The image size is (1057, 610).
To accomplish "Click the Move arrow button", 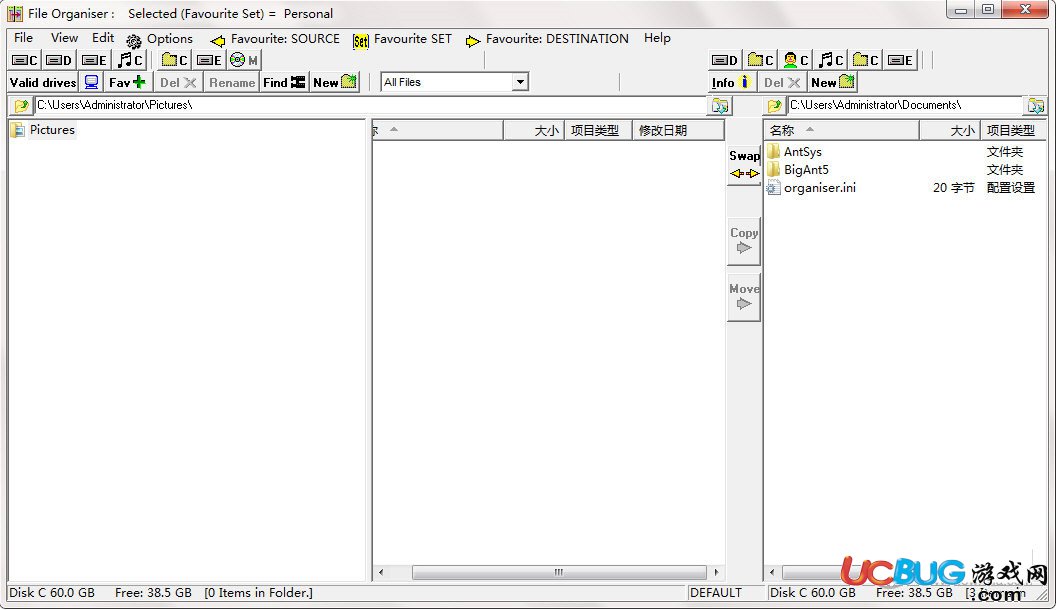I will pos(744,297).
